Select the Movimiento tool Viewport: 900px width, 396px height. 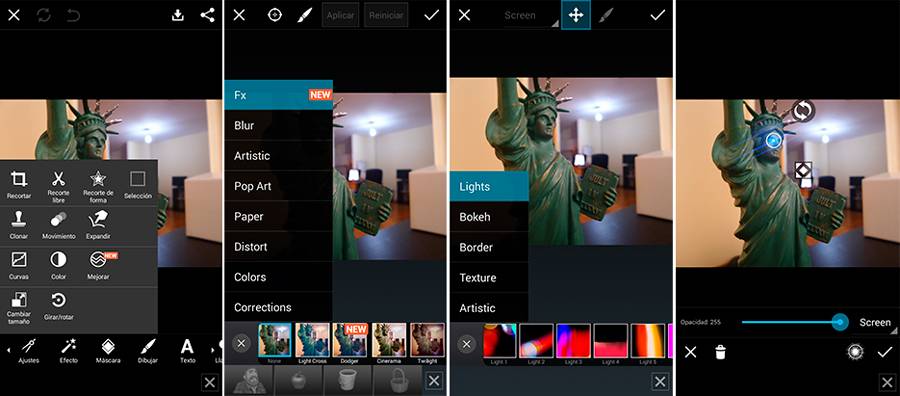[x=59, y=224]
